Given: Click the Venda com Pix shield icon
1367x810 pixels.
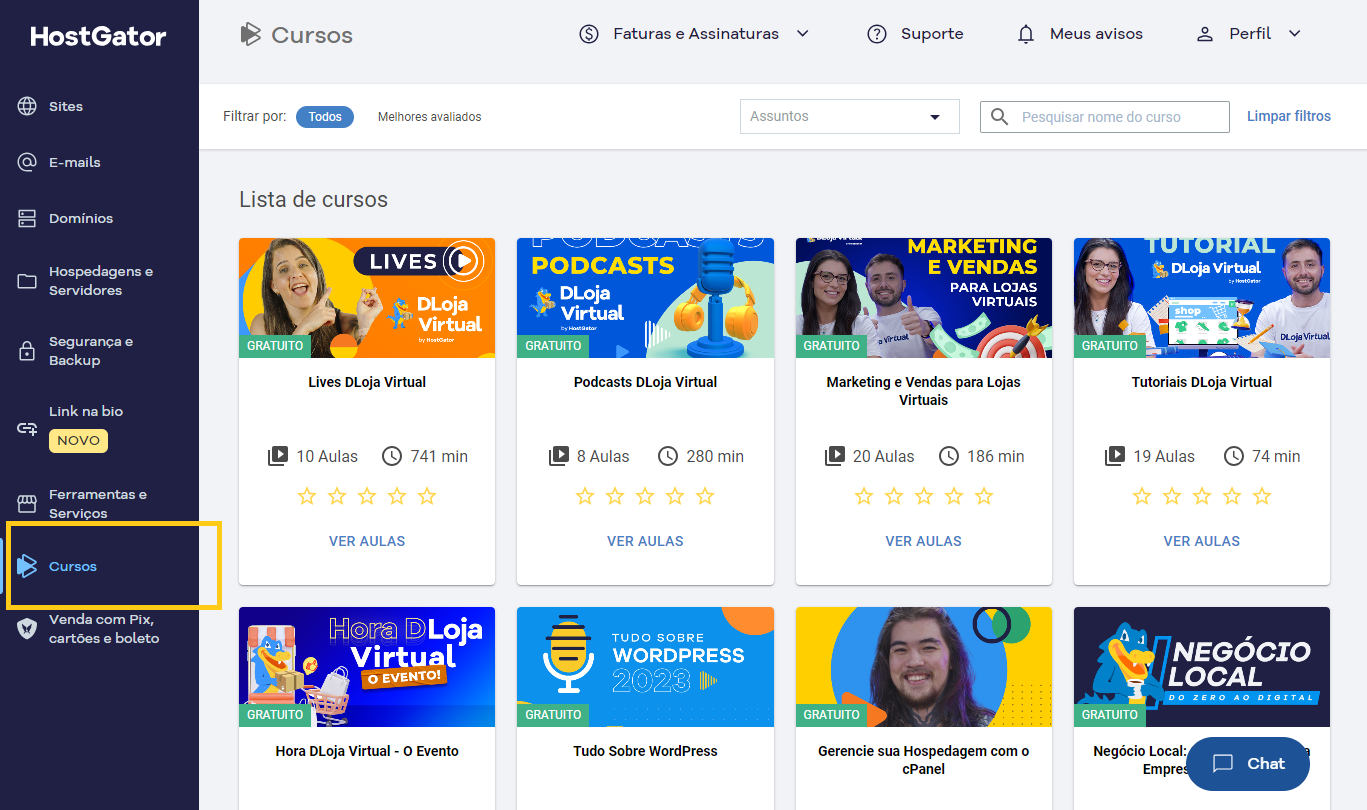Looking at the screenshot, I should (x=27, y=629).
